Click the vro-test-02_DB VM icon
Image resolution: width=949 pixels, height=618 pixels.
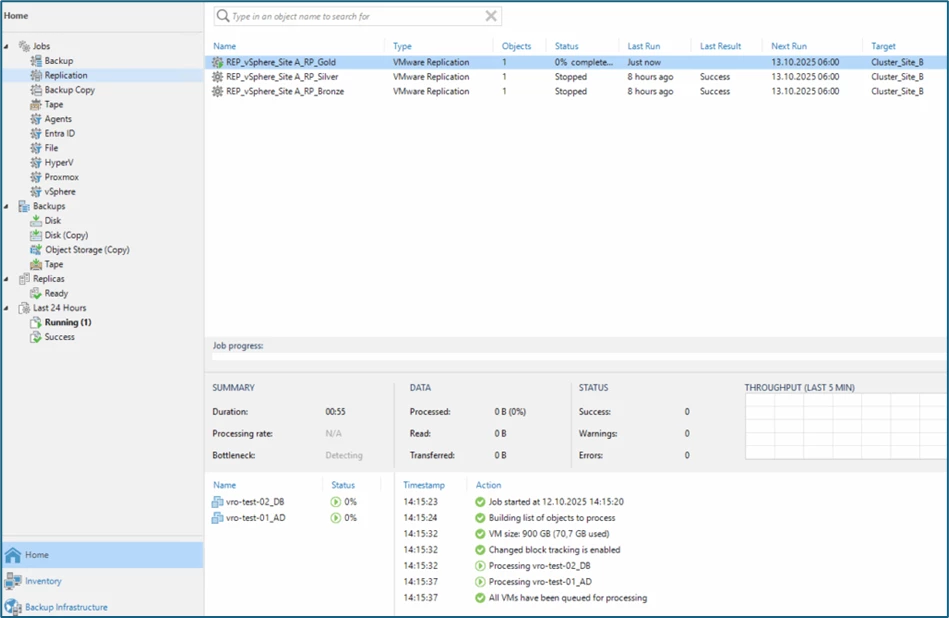(218, 502)
